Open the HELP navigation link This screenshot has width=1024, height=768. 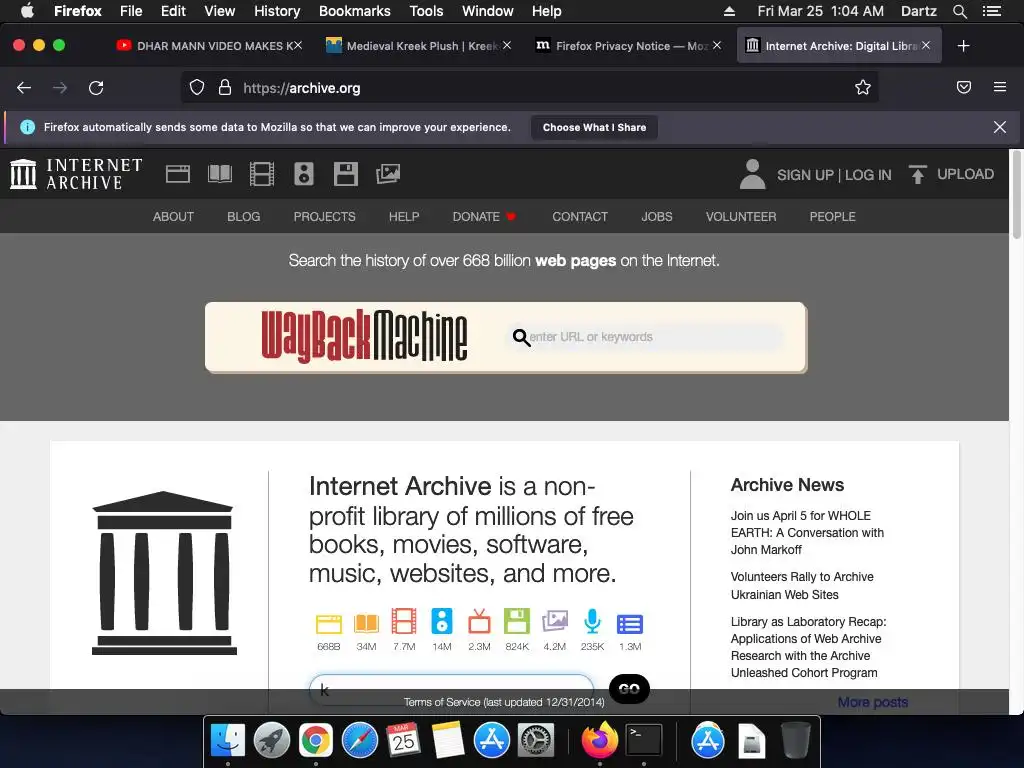[404, 217]
